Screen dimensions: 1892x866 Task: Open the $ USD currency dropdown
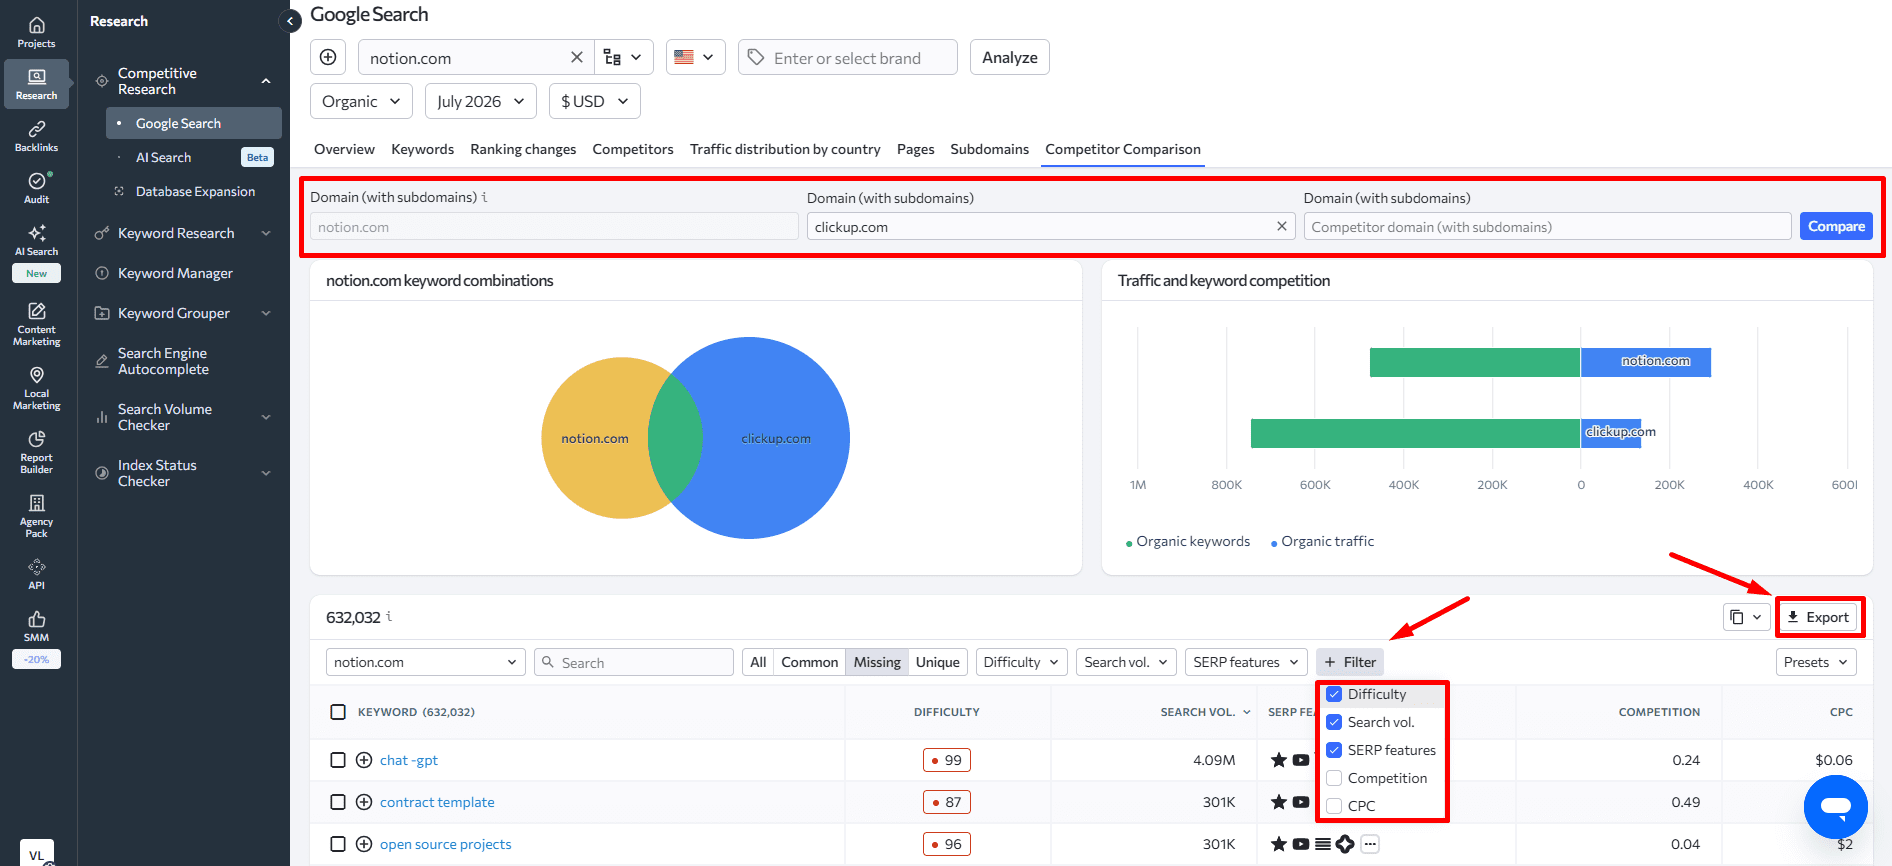[595, 101]
